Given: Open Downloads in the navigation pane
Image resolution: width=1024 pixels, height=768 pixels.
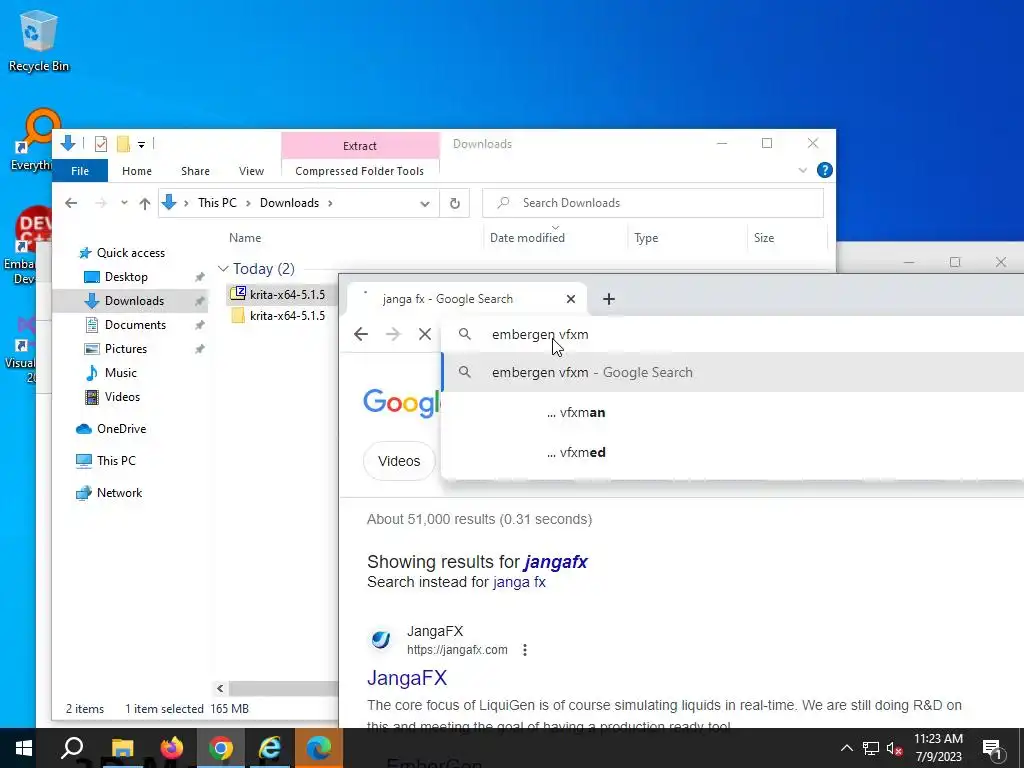Looking at the screenshot, I should [135, 301].
